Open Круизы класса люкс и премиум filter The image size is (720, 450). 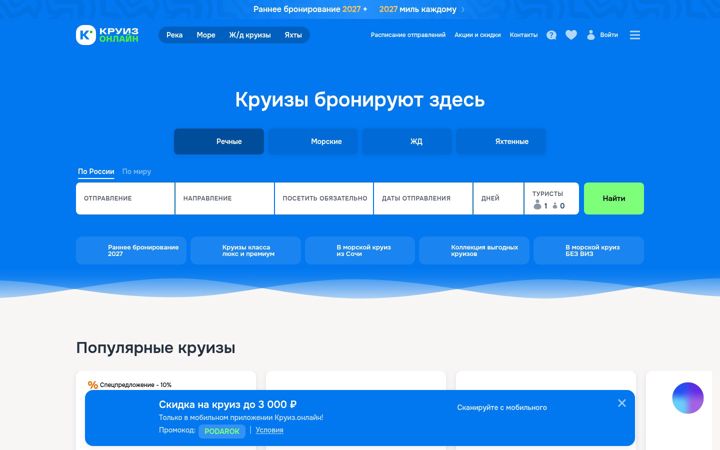[x=246, y=250]
